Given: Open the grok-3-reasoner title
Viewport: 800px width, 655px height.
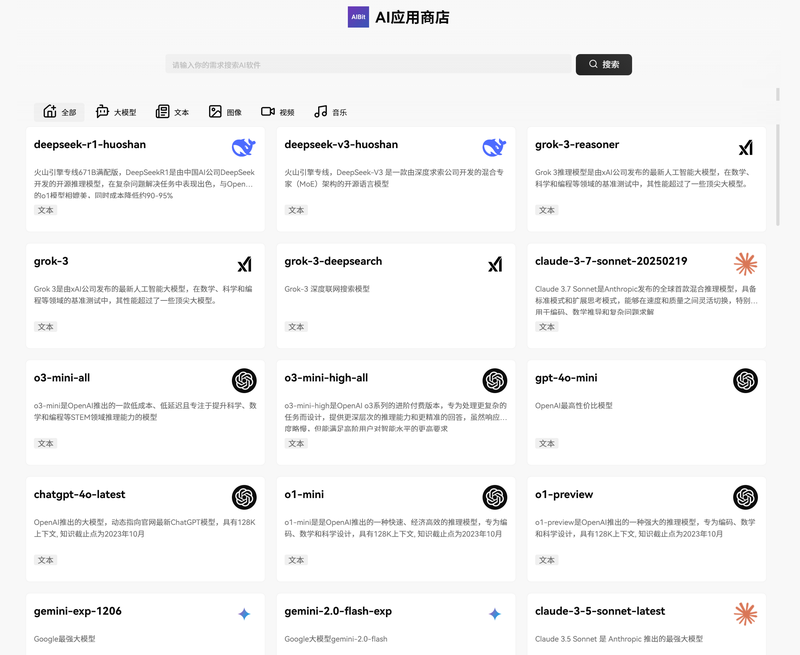Looking at the screenshot, I should click(x=577, y=144).
